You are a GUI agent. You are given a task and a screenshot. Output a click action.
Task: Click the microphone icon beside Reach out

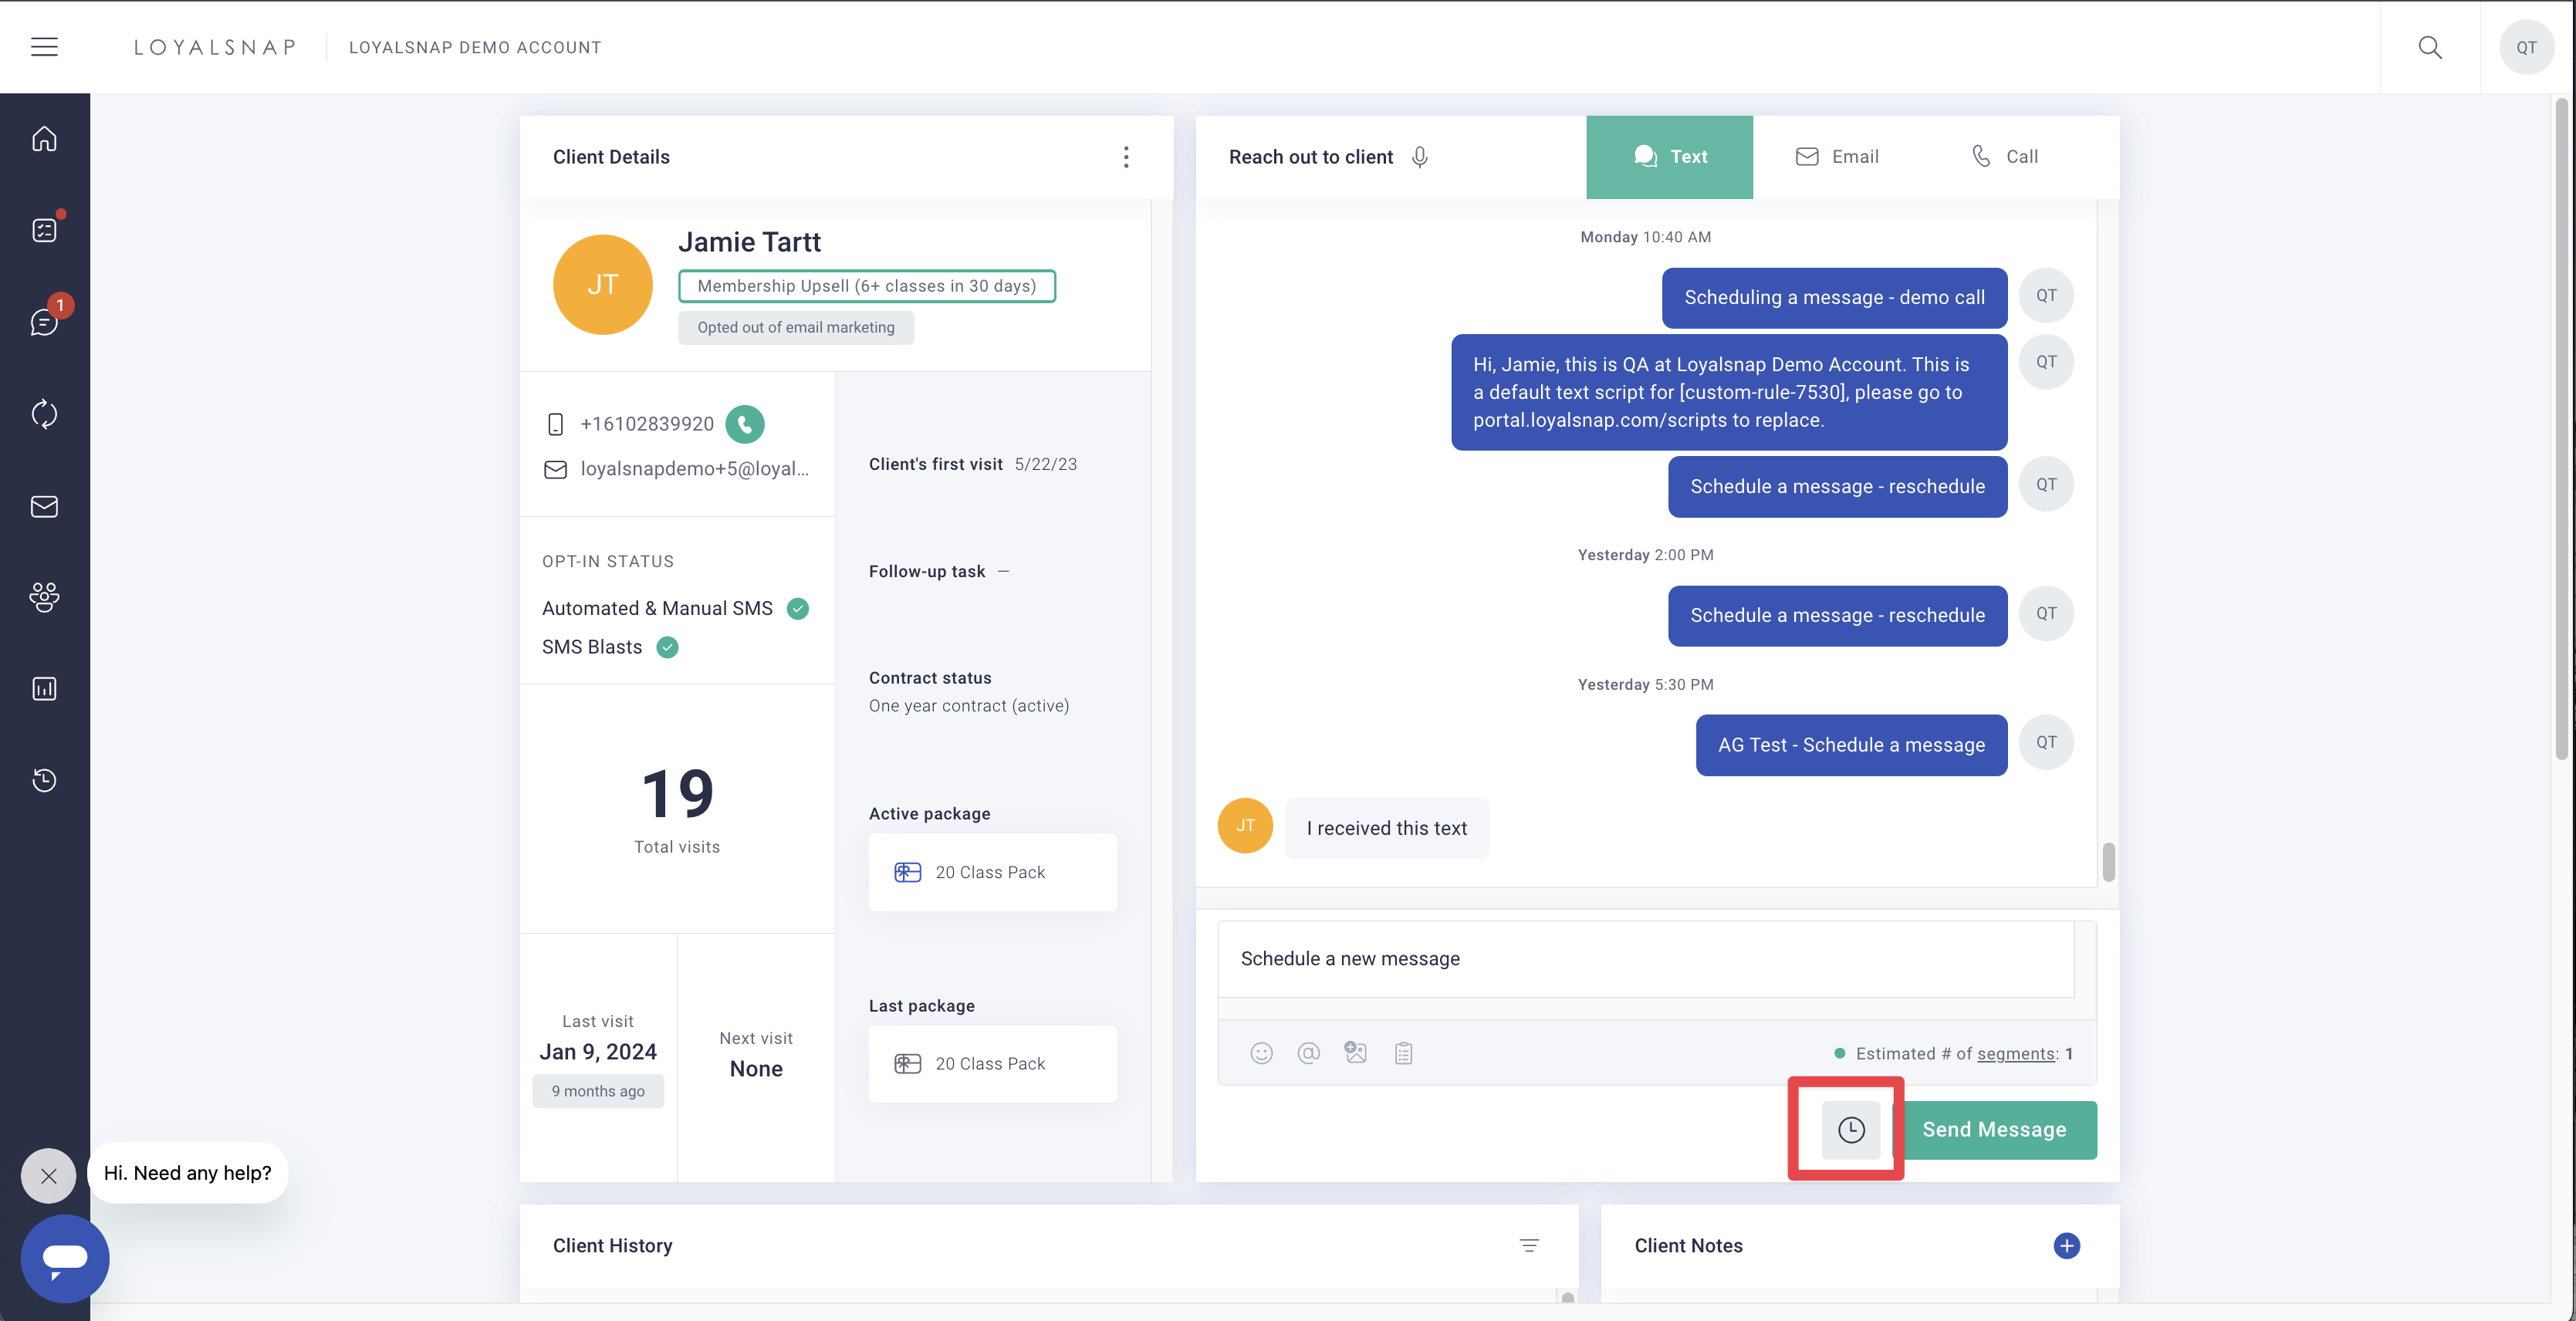click(1419, 157)
